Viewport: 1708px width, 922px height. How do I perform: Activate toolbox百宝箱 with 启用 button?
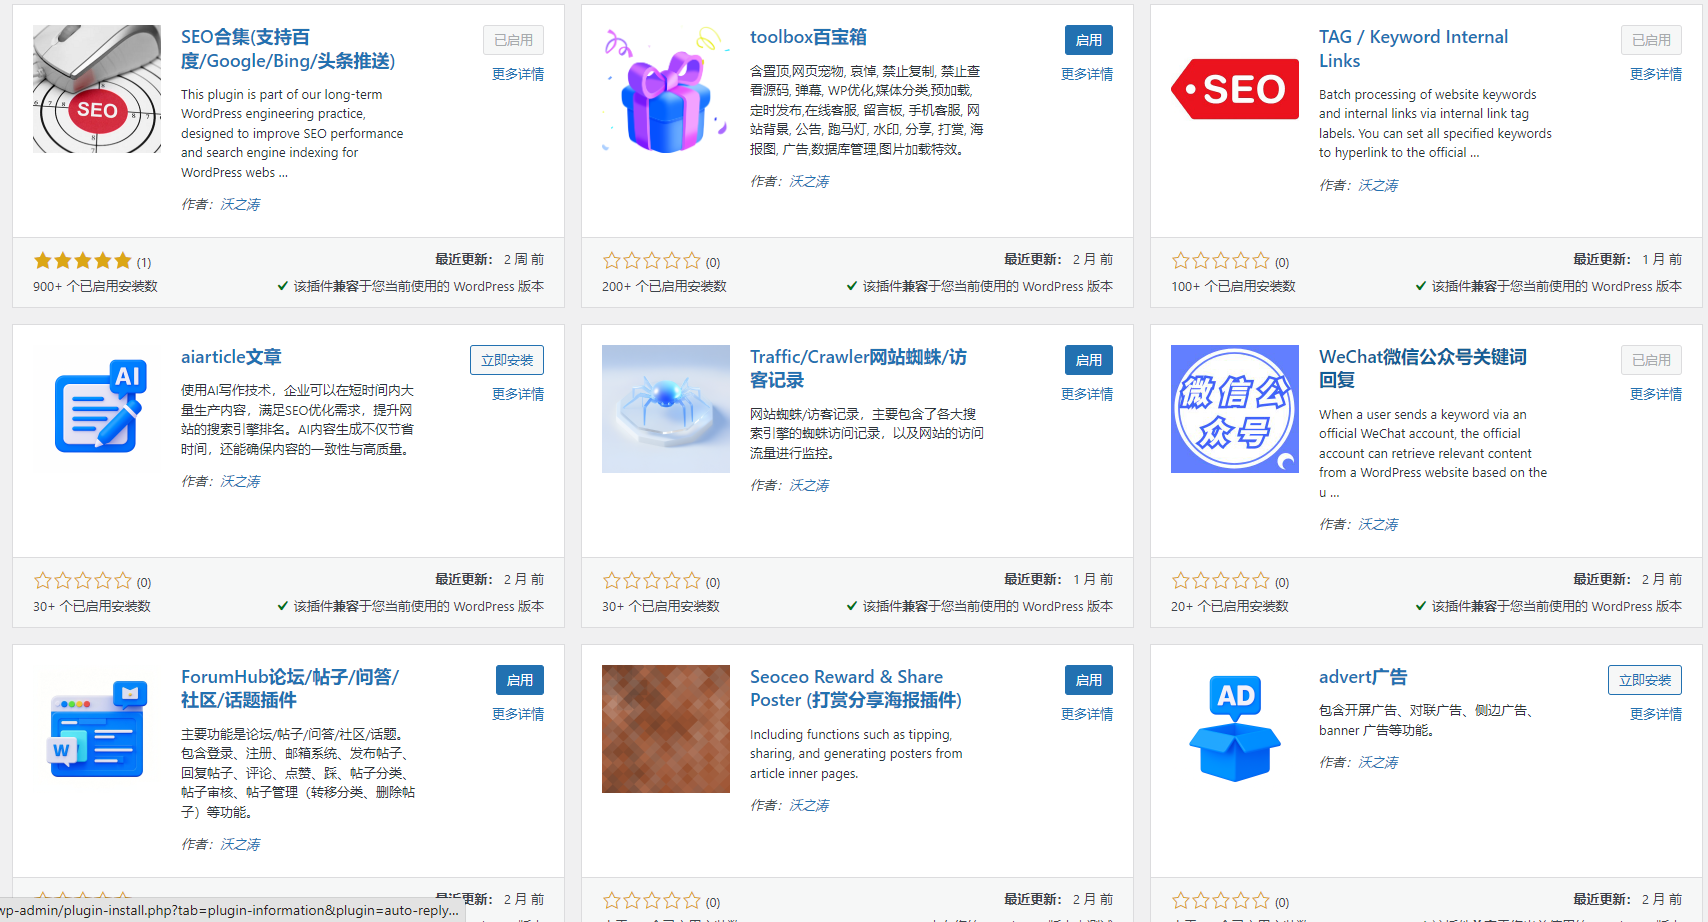[1089, 40]
